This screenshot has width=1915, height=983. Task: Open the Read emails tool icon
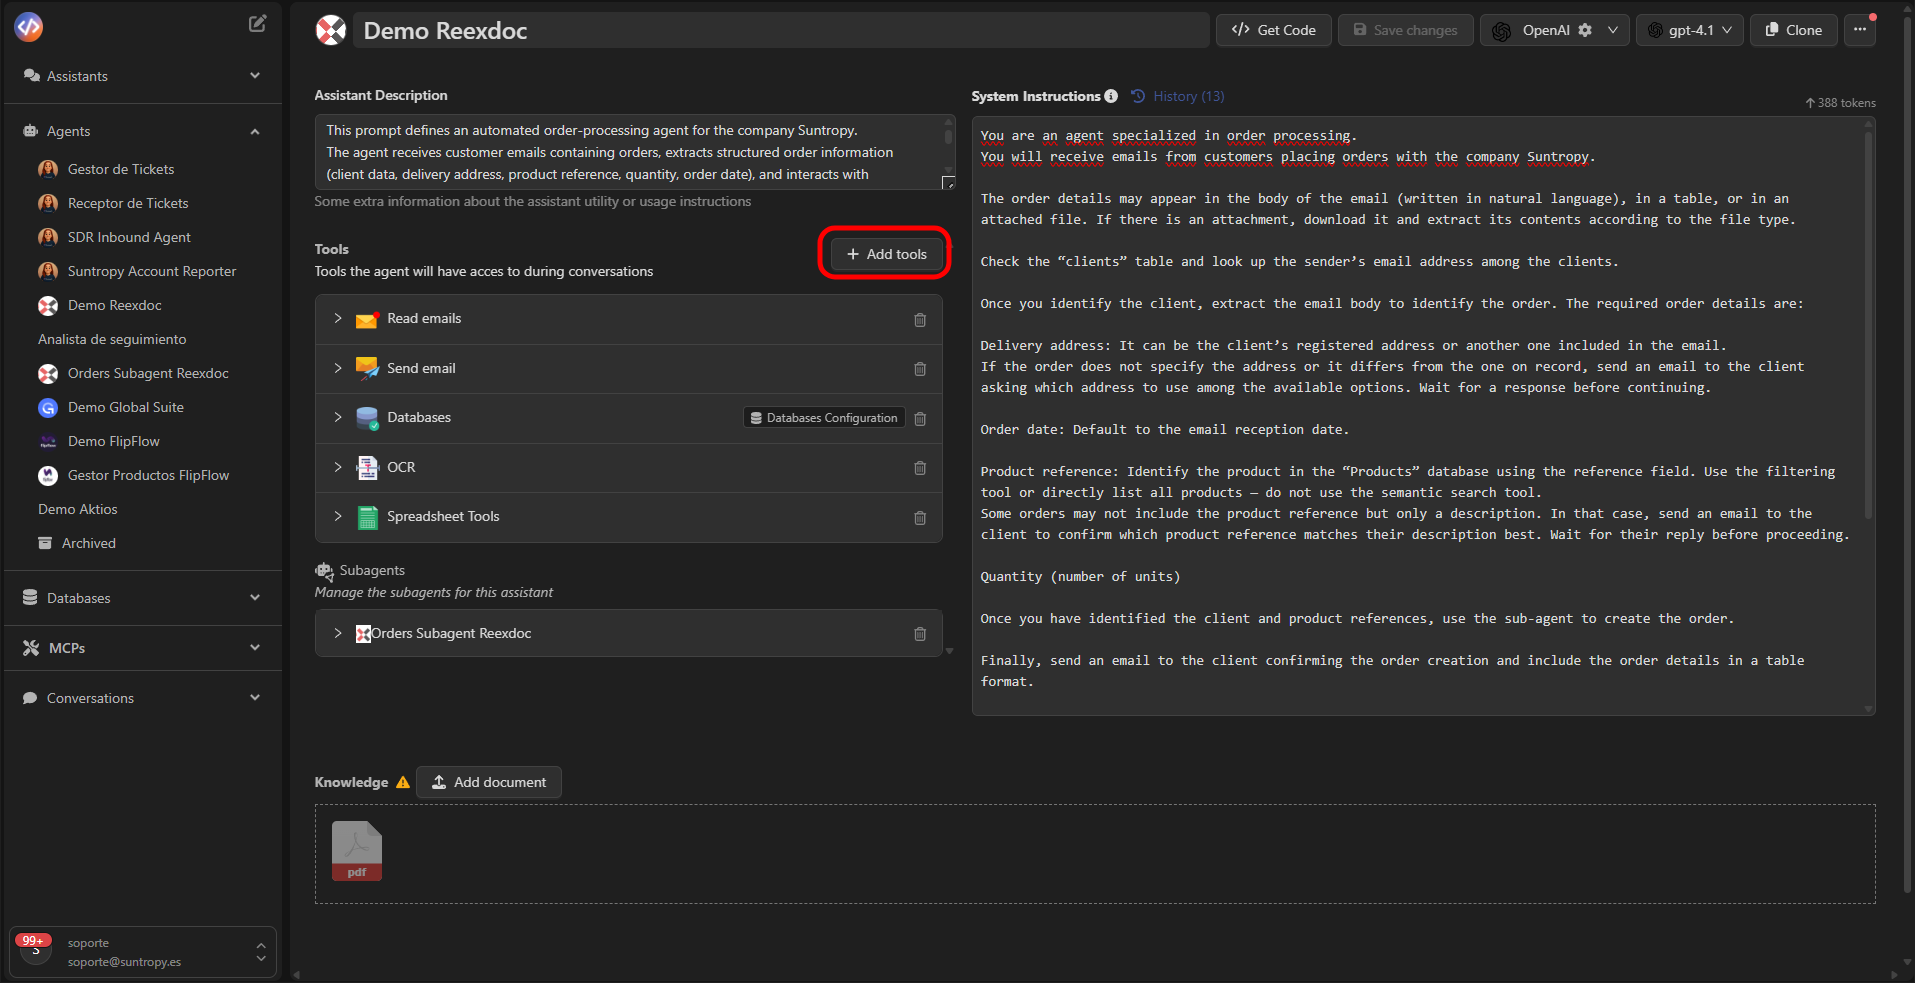point(366,319)
